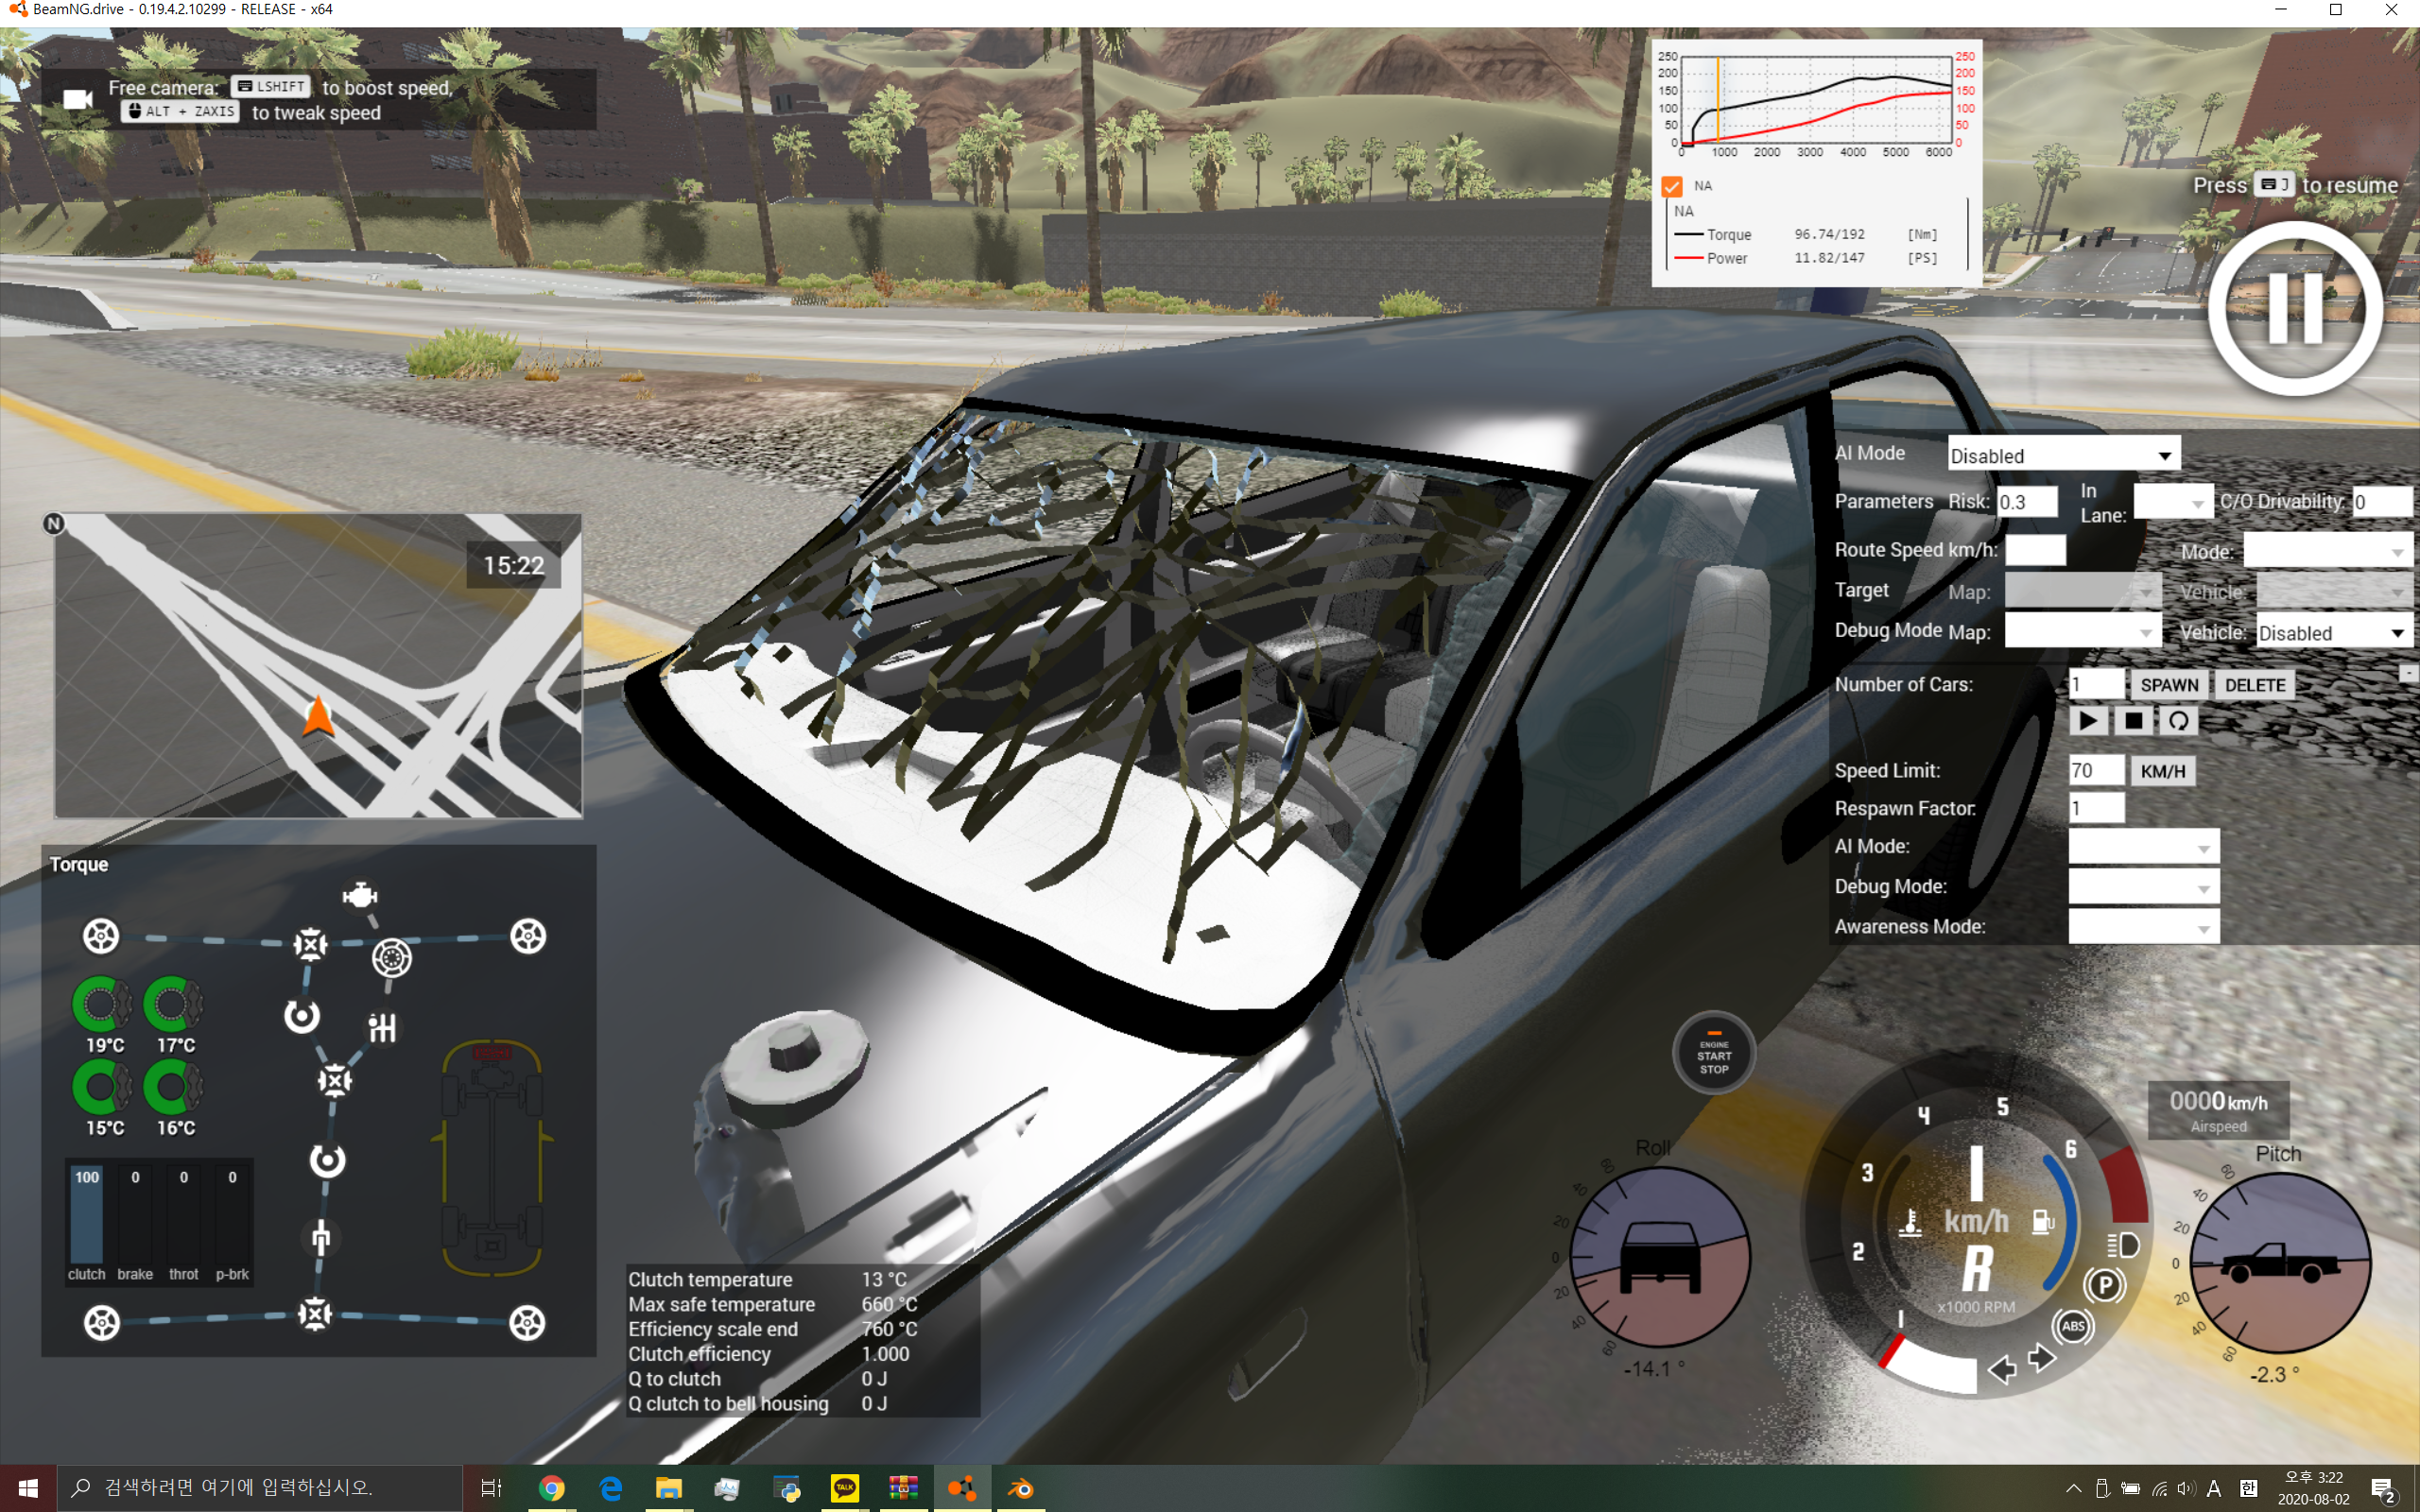Toggle the NA checkbox on torque graph
Screen dimensions: 2420x1512
pos(1672,186)
